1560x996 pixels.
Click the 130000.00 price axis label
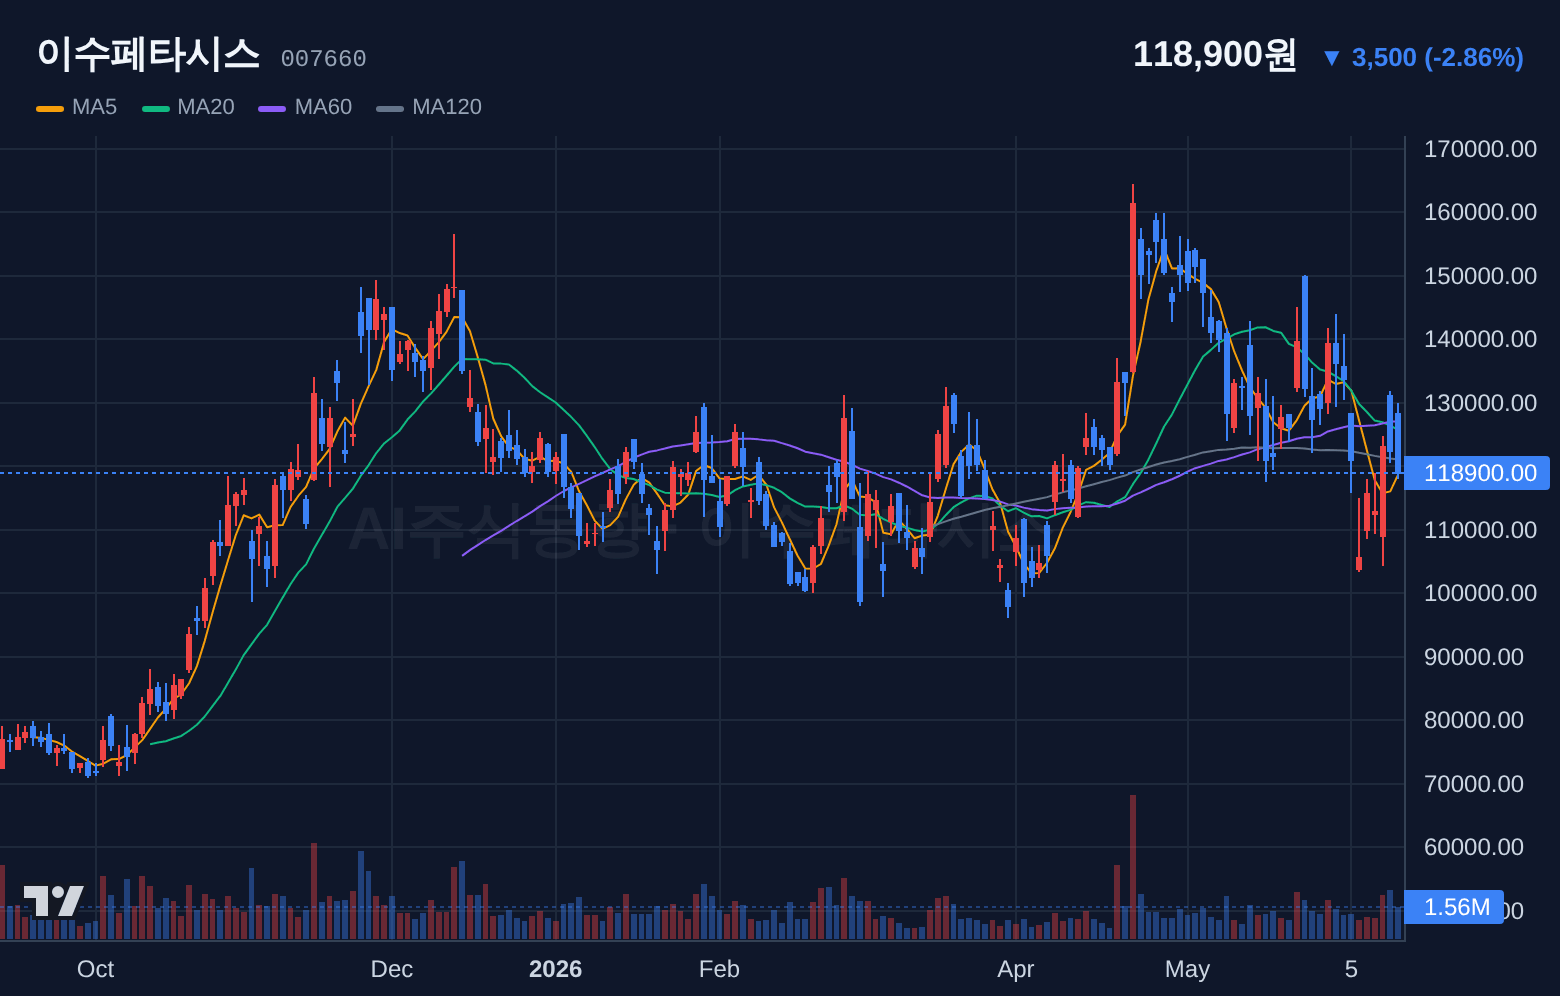[1480, 403]
